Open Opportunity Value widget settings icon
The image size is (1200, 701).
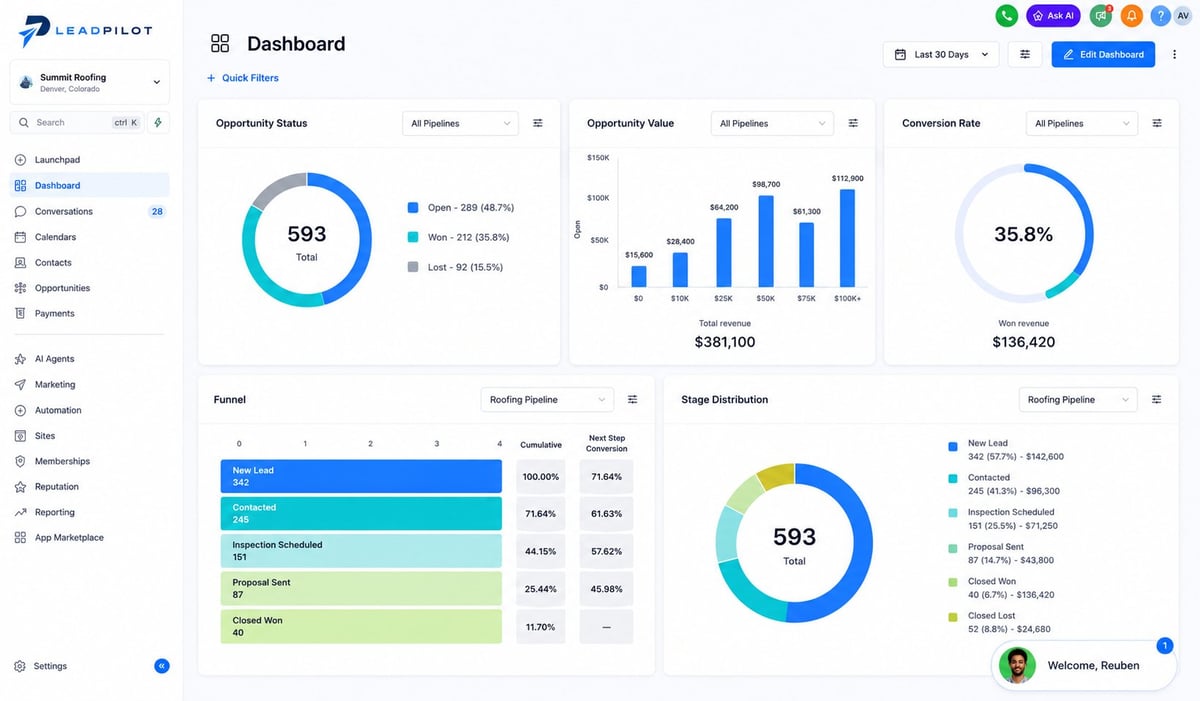pos(853,123)
